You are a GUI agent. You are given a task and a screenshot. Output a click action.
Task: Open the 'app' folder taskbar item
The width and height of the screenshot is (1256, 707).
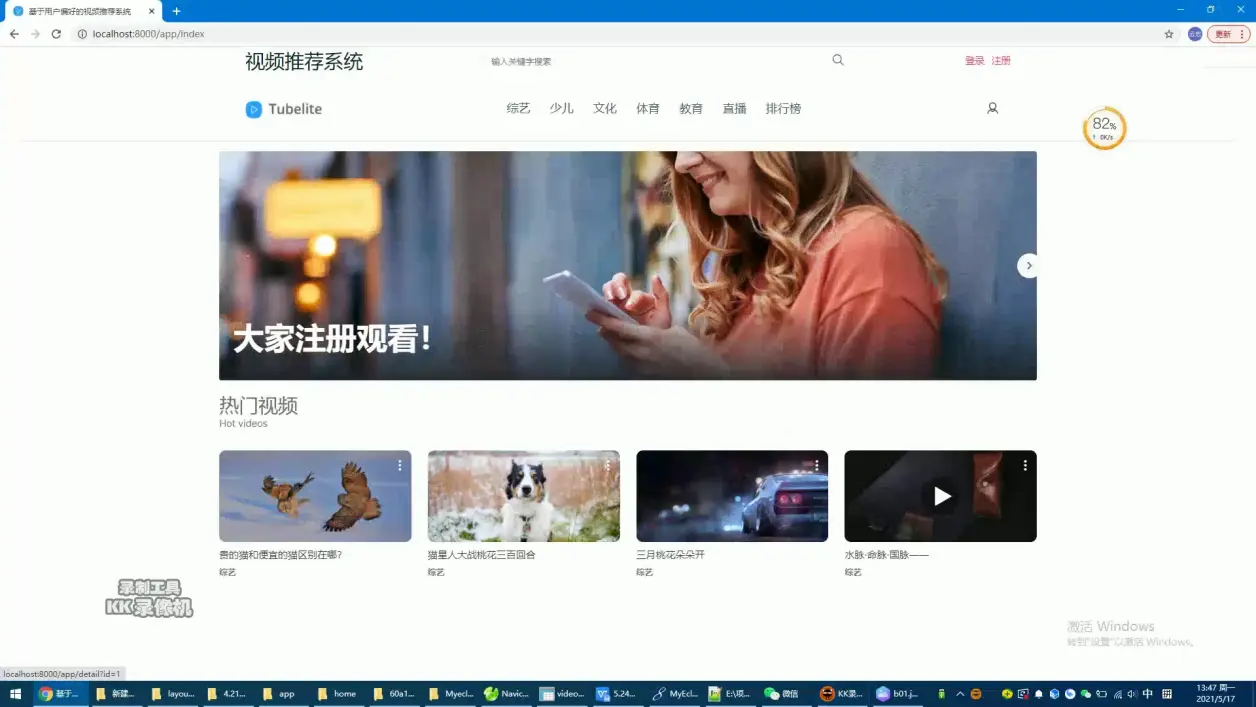[x=284, y=694]
